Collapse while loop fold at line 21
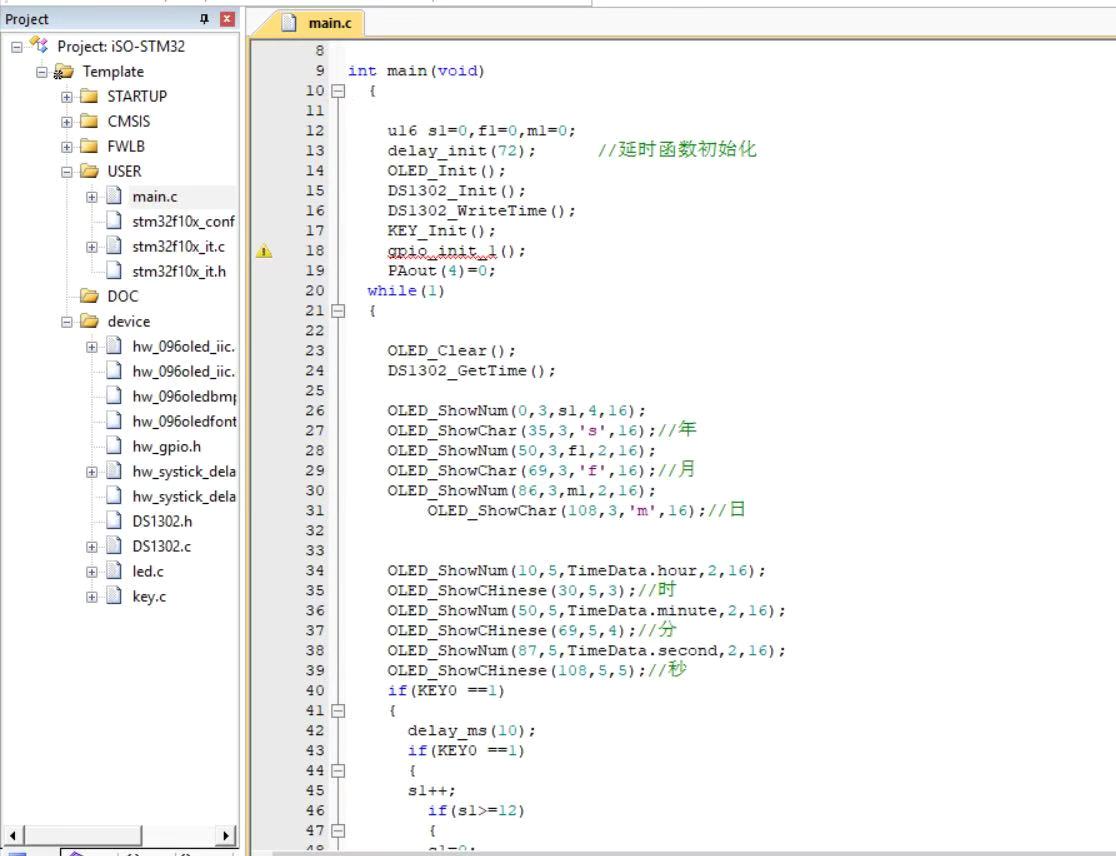Viewport: 1116px width, 856px height. click(338, 311)
